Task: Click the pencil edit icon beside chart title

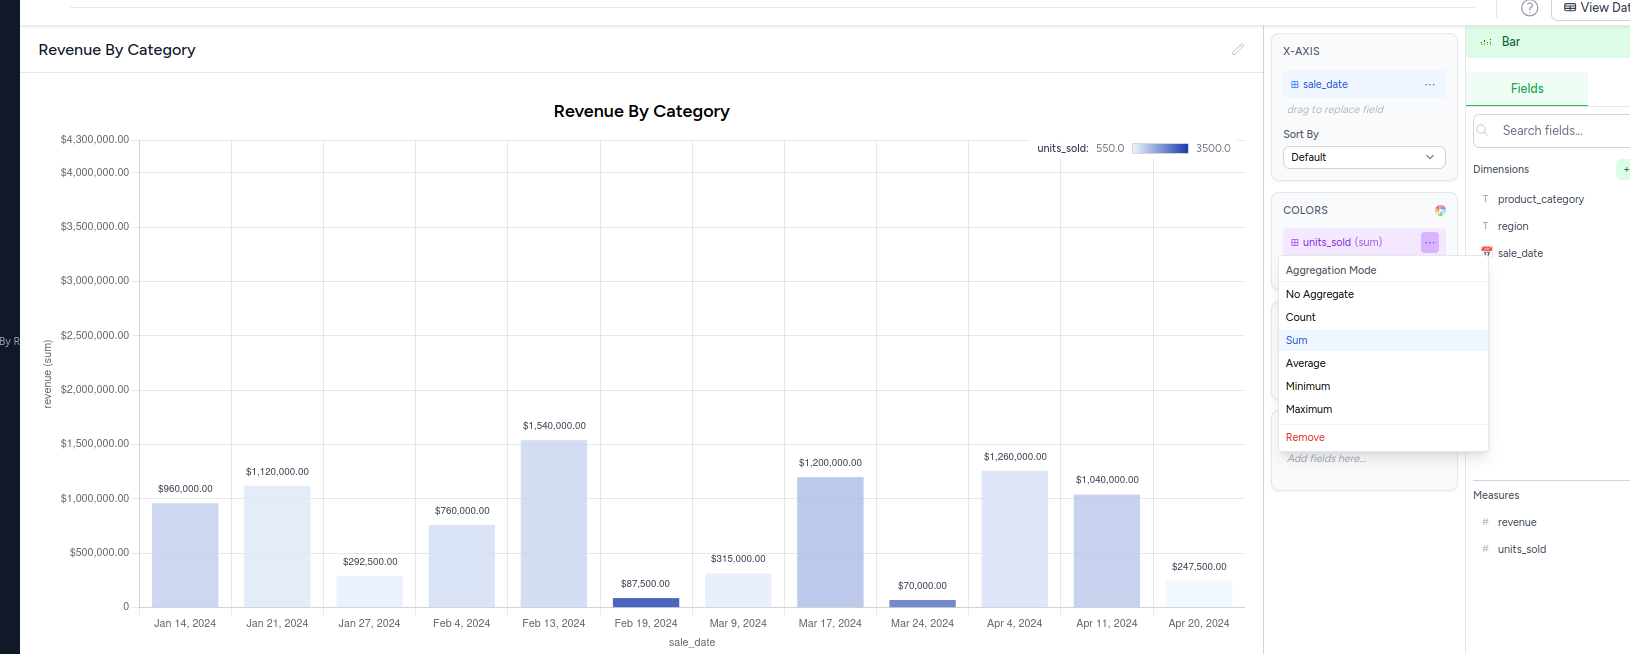Action: tap(1238, 49)
